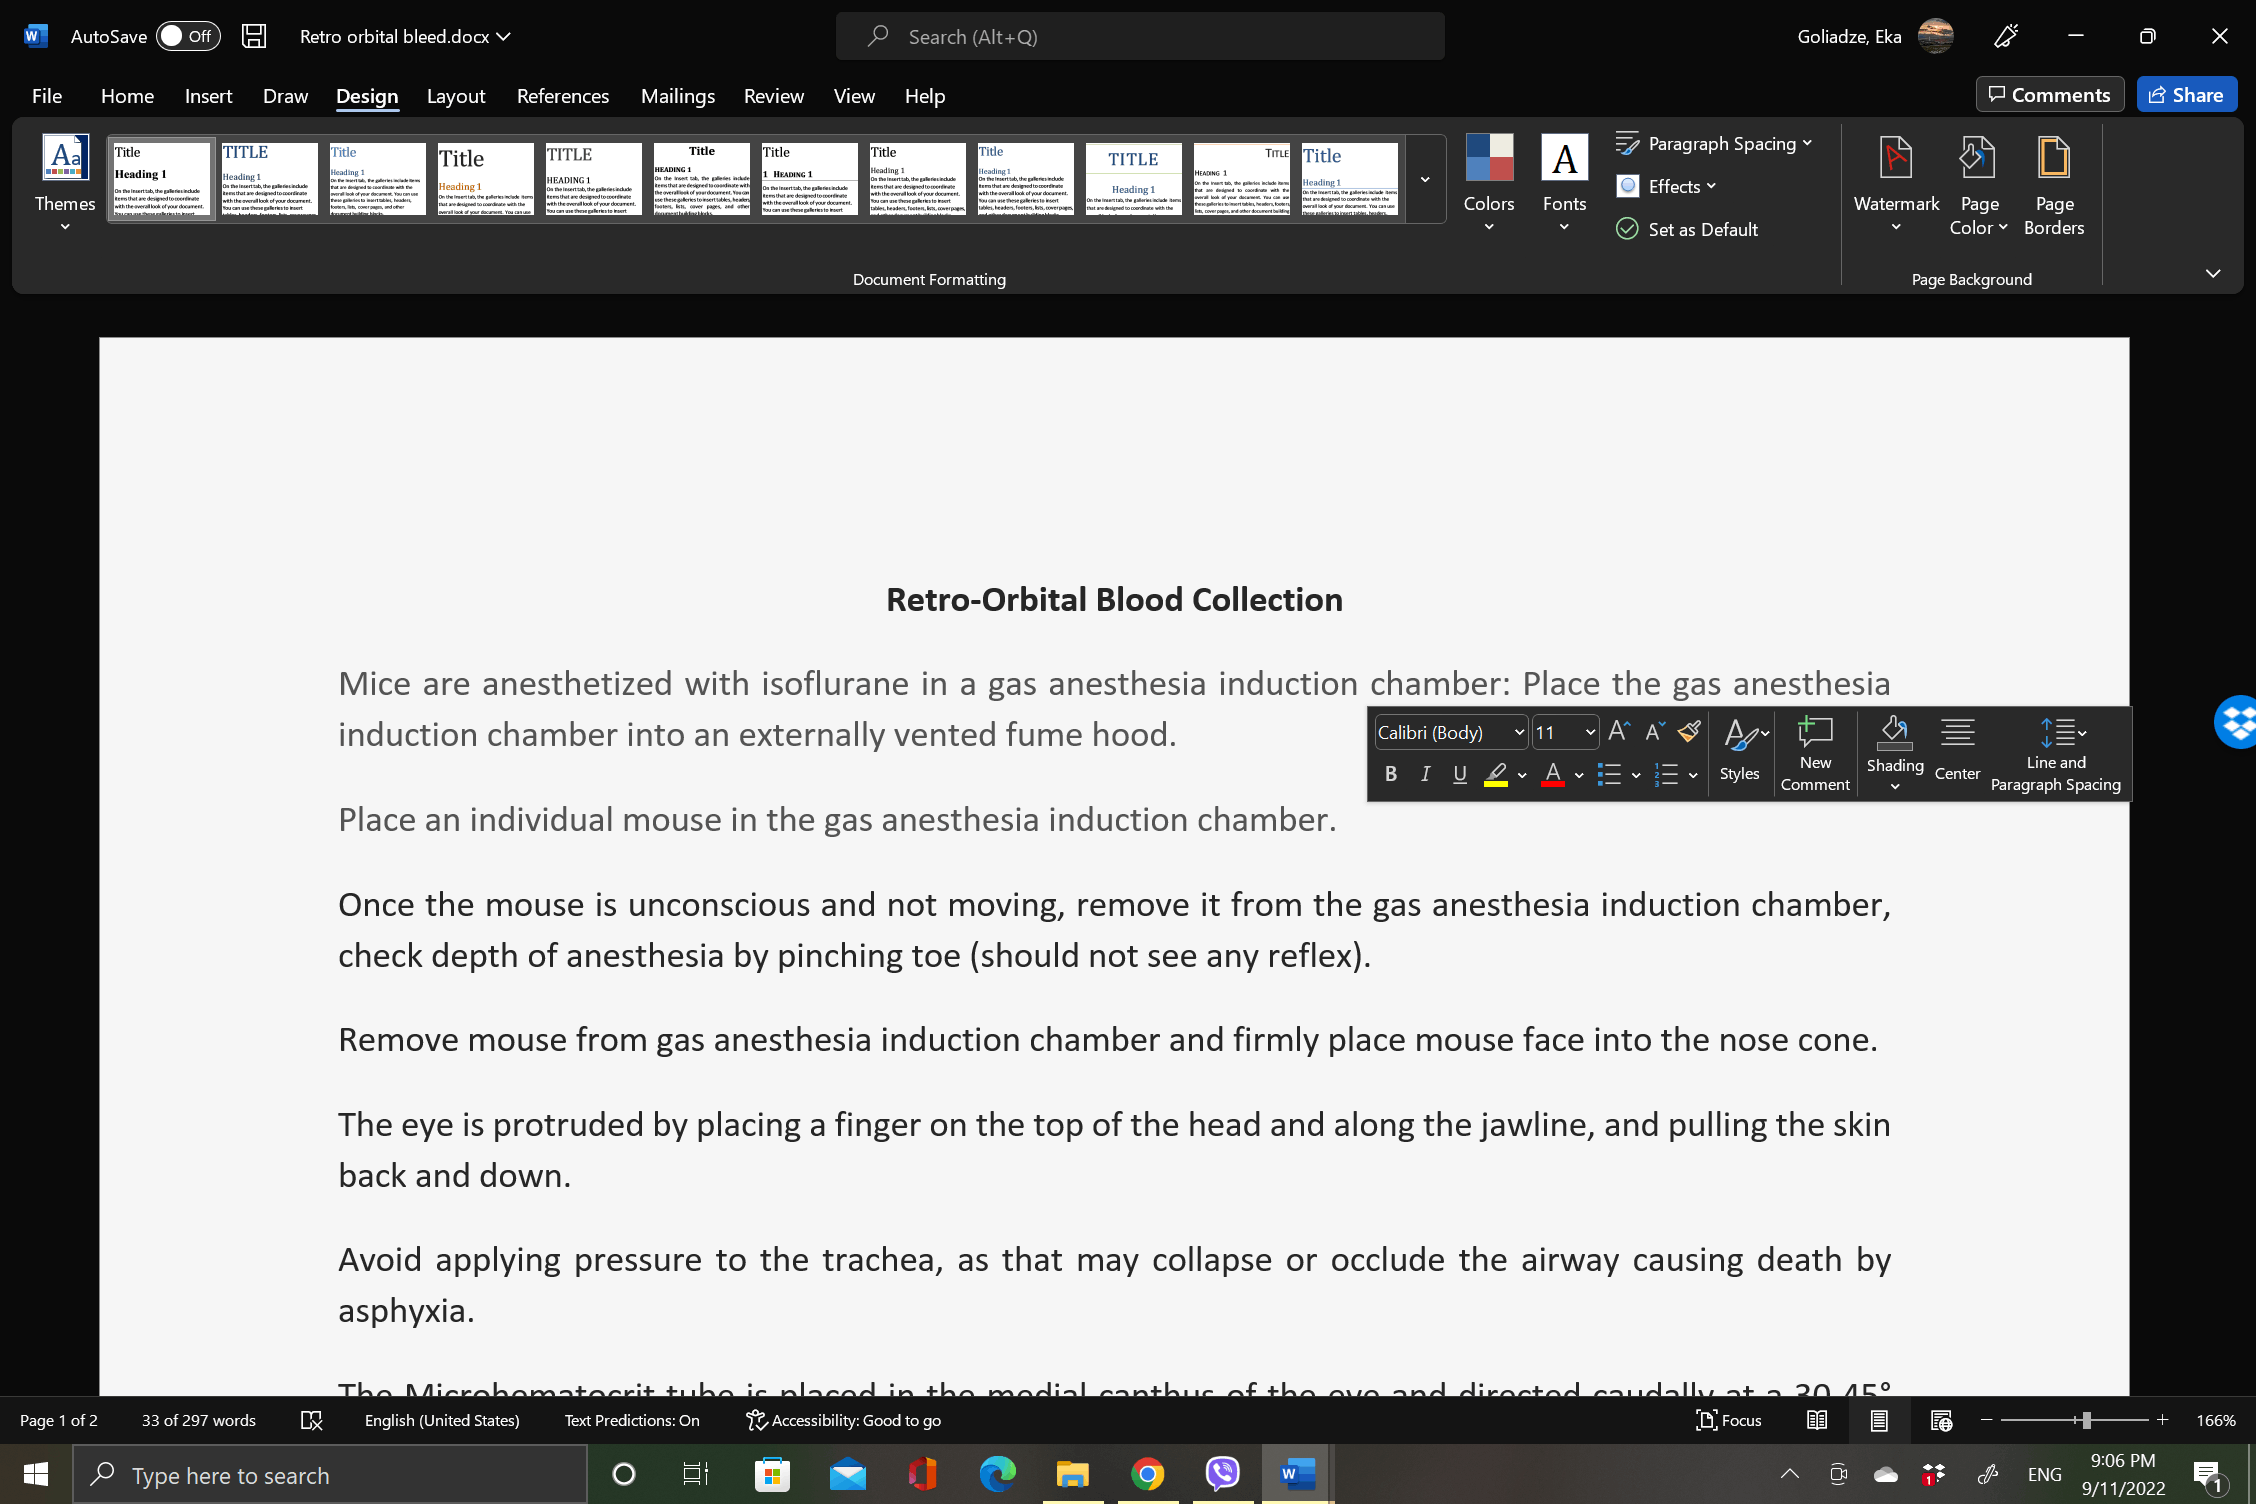The width and height of the screenshot is (2256, 1504).
Task: Switch to the Layout ribbon tab
Action: tap(455, 96)
